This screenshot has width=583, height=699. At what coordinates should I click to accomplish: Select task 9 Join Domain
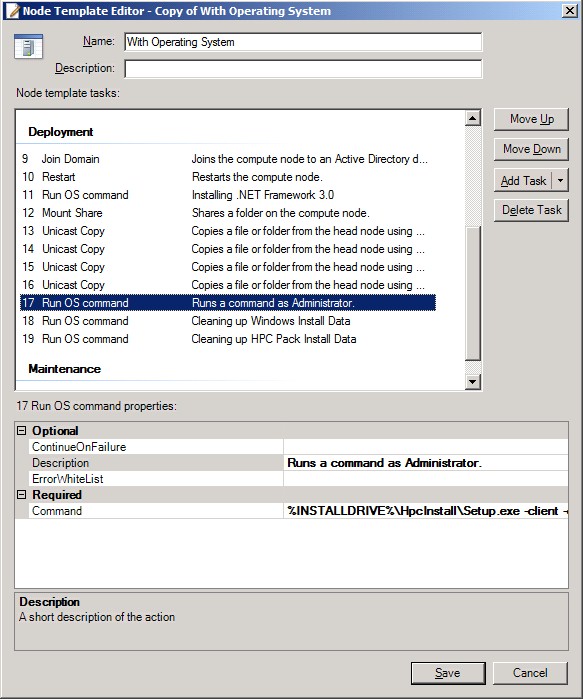(x=228, y=159)
